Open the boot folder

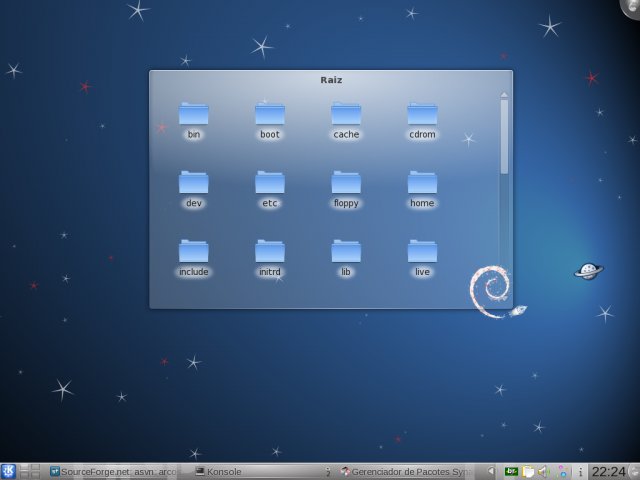click(269, 114)
